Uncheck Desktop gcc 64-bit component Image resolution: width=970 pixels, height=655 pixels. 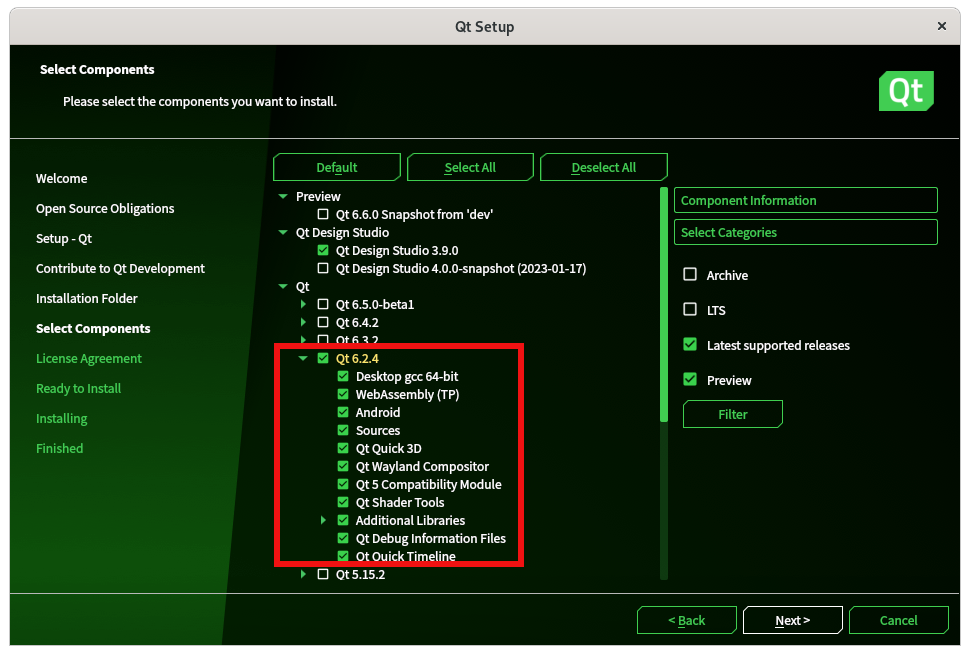[343, 375]
